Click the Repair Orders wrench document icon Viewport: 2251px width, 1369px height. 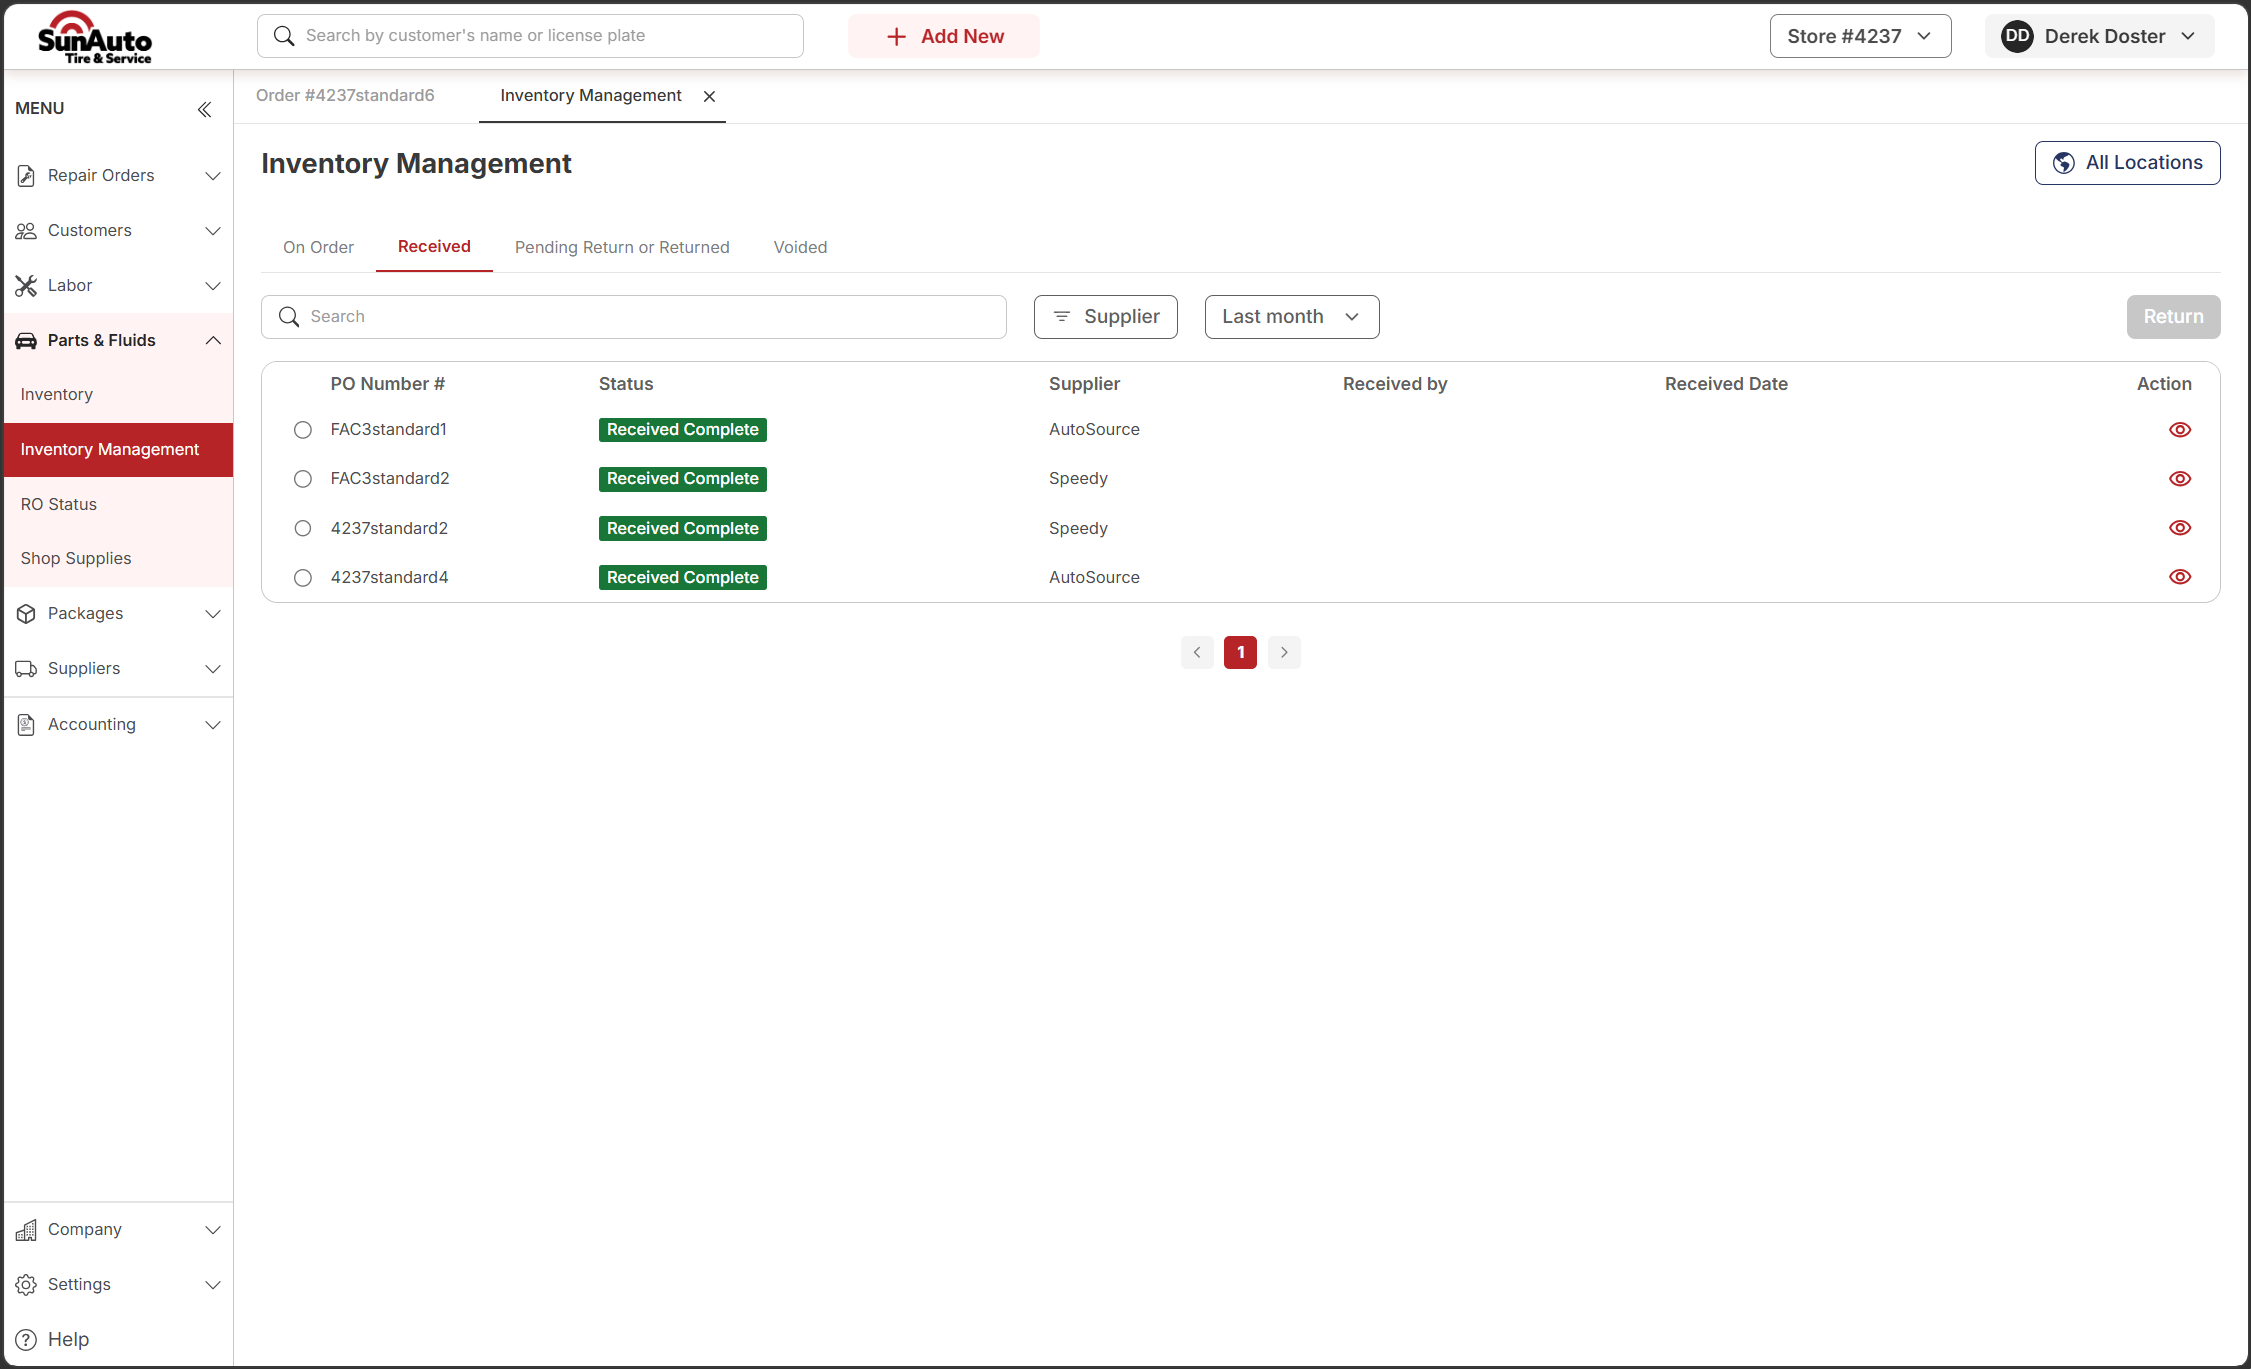click(x=26, y=176)
